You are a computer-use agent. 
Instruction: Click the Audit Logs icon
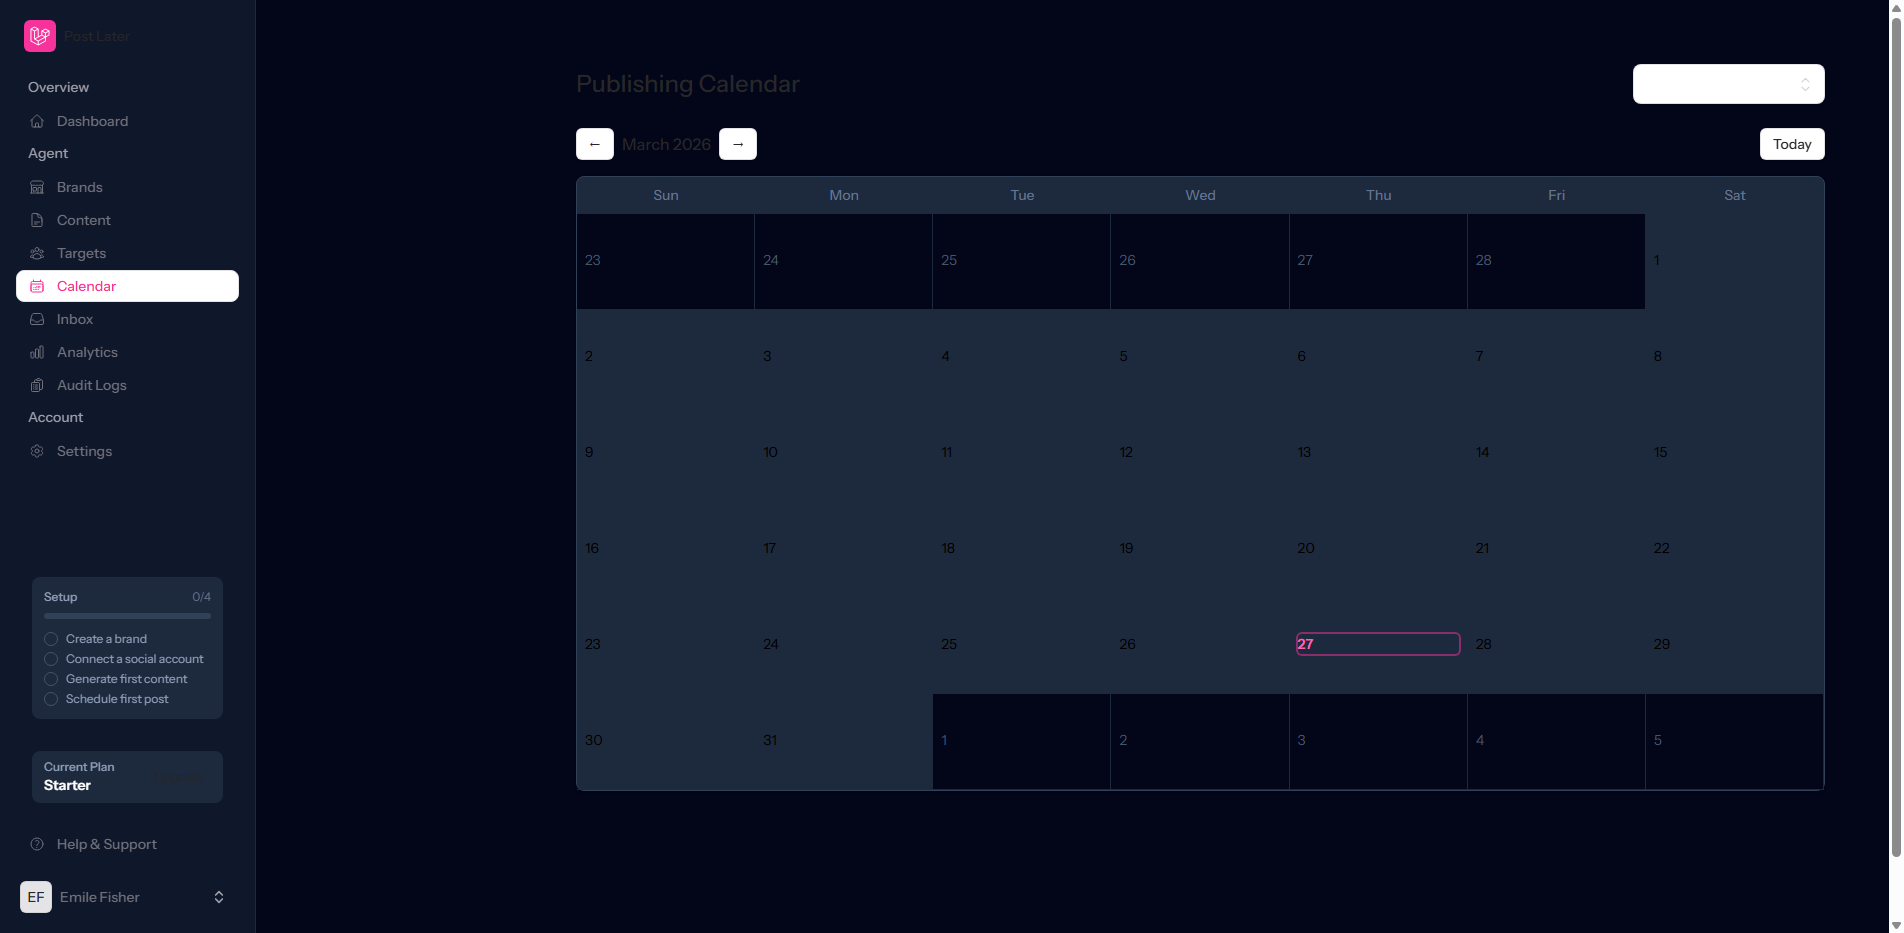(36, 385)
